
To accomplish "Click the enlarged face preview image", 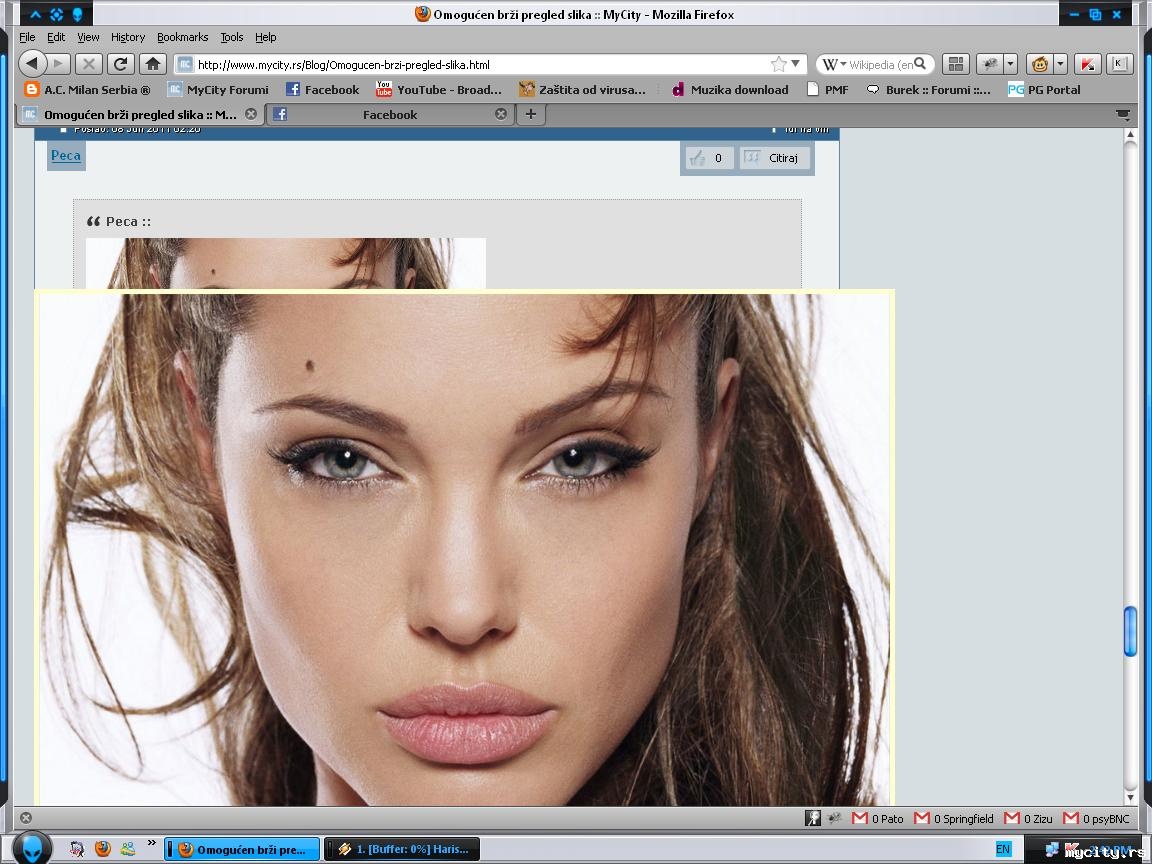I will click(x=464, y=550).
